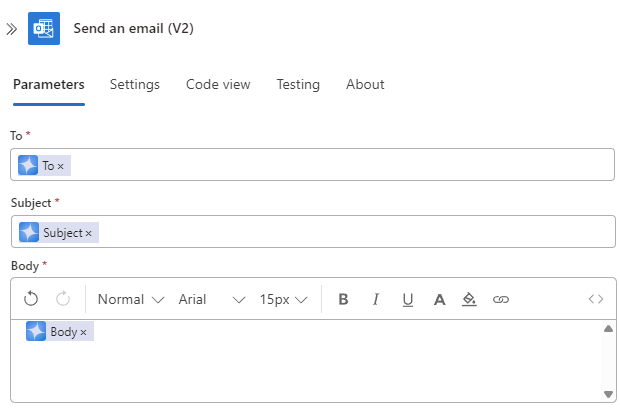This screenshot has width=620, height=410.
Task: Collapse the panel with double chevron icon
Action: pos(11,29)
